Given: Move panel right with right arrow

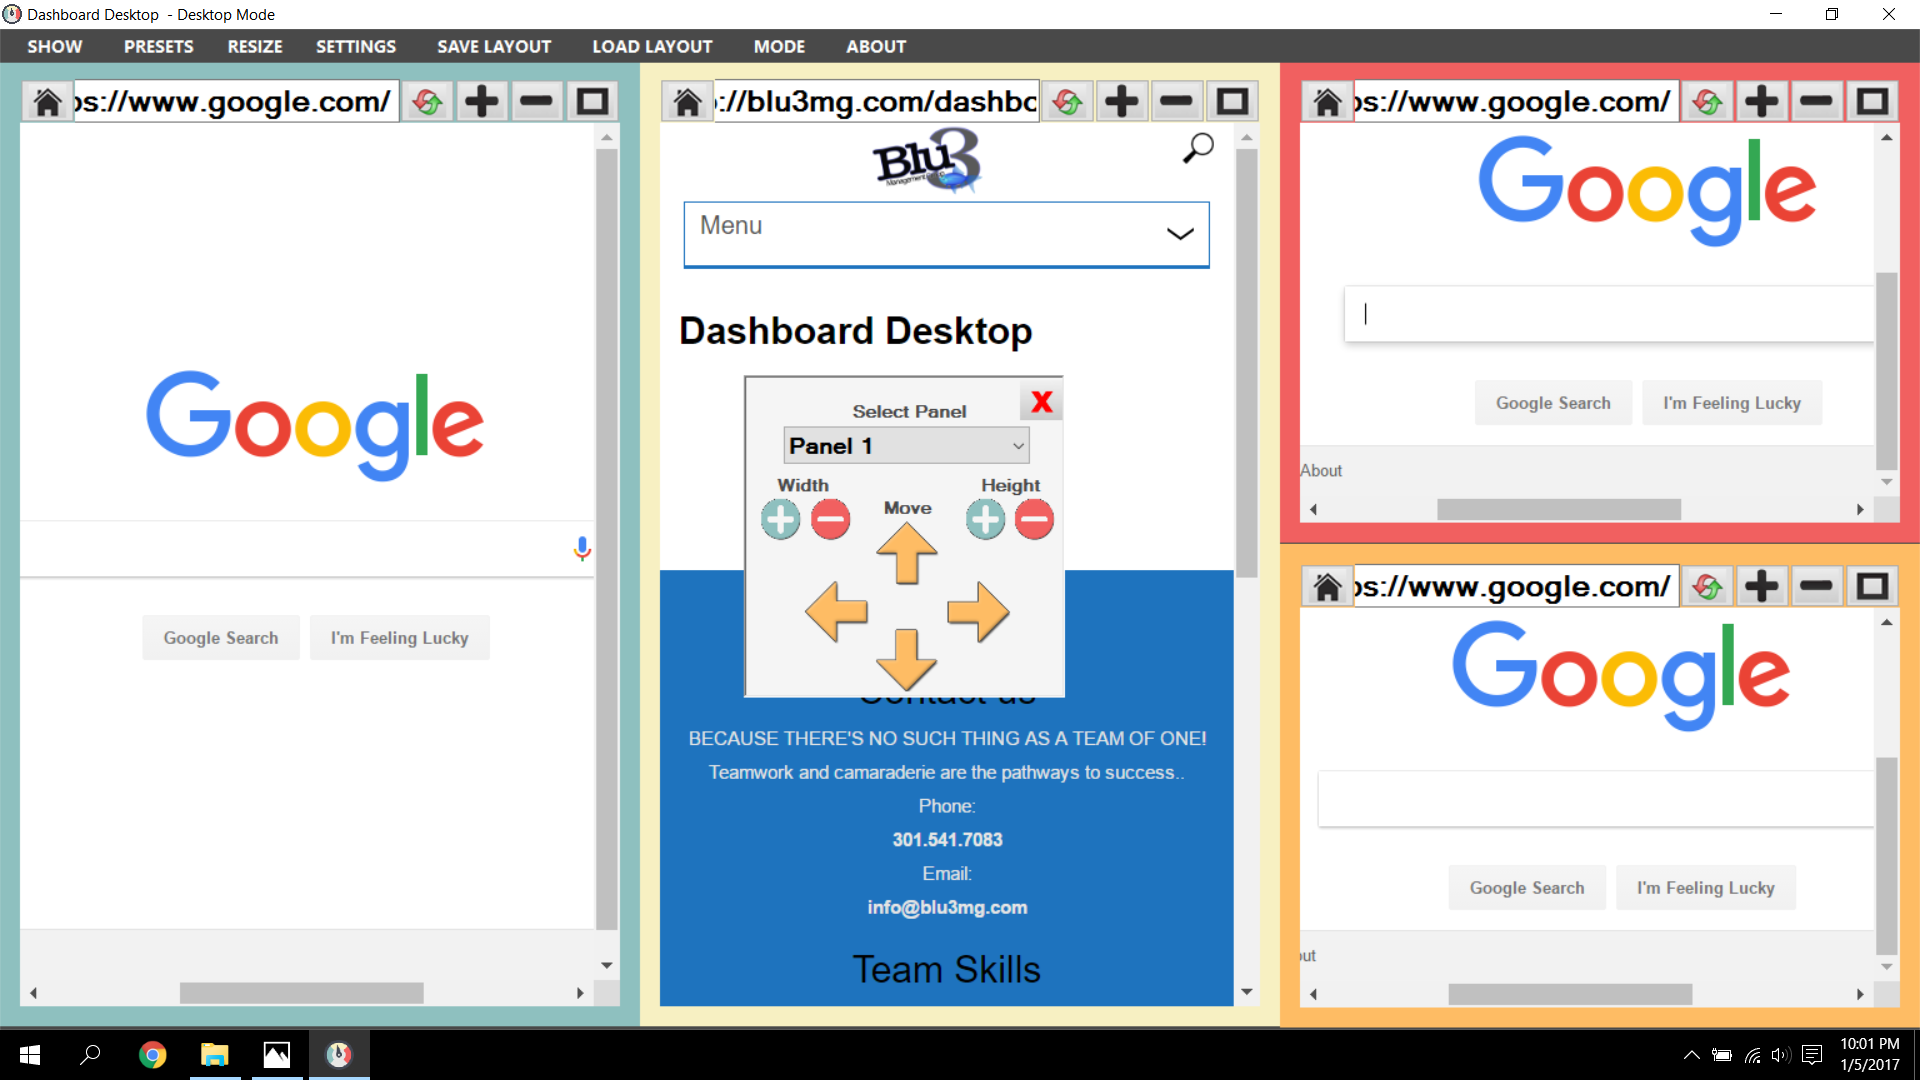Looking at the screenshot, I should point(978,612).
